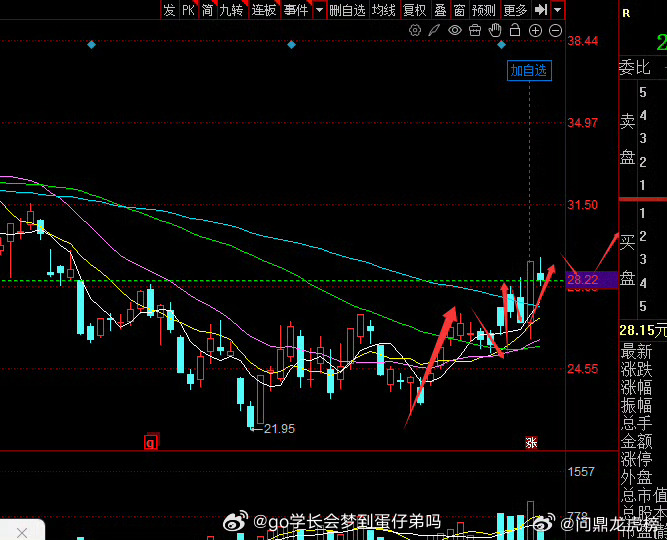This screenshot has height=540, width=667.
Task: Open the PK comparison button
Action: click(x=188, y=9)
